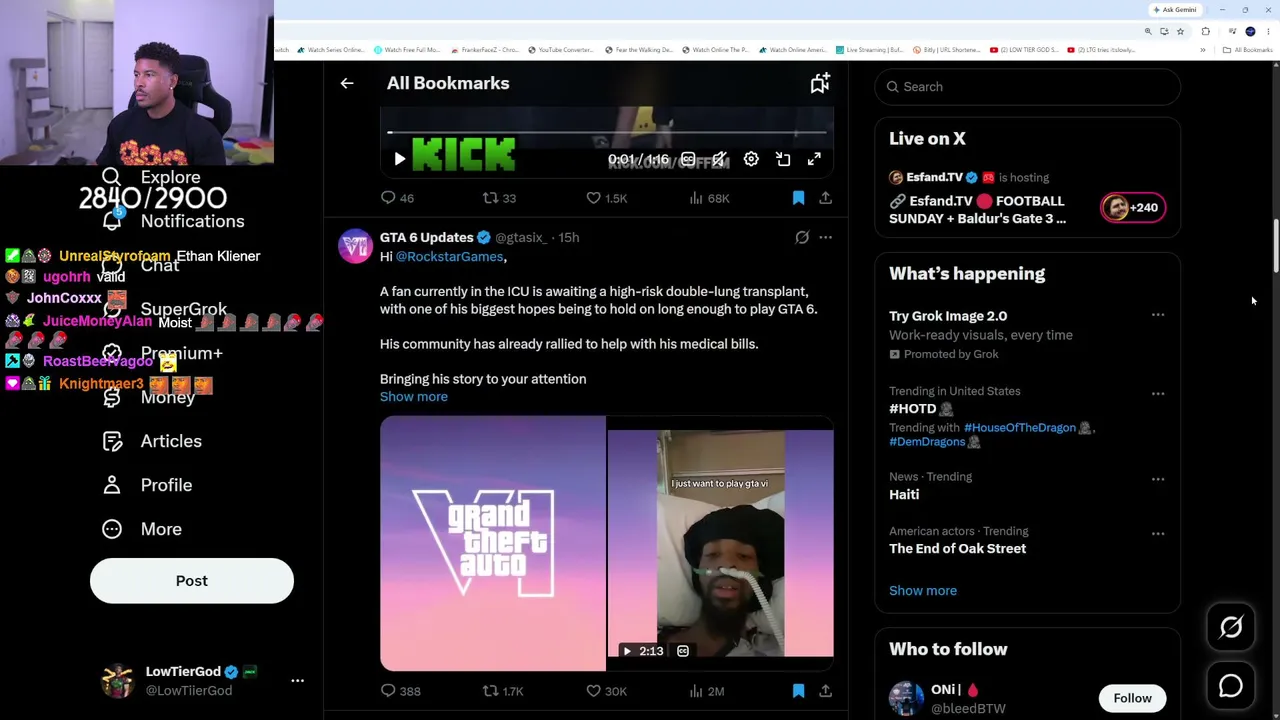Open the Bitly URL Shortener bookmark
Viewport: 1280px width, 720px height.
coord(947,50)
